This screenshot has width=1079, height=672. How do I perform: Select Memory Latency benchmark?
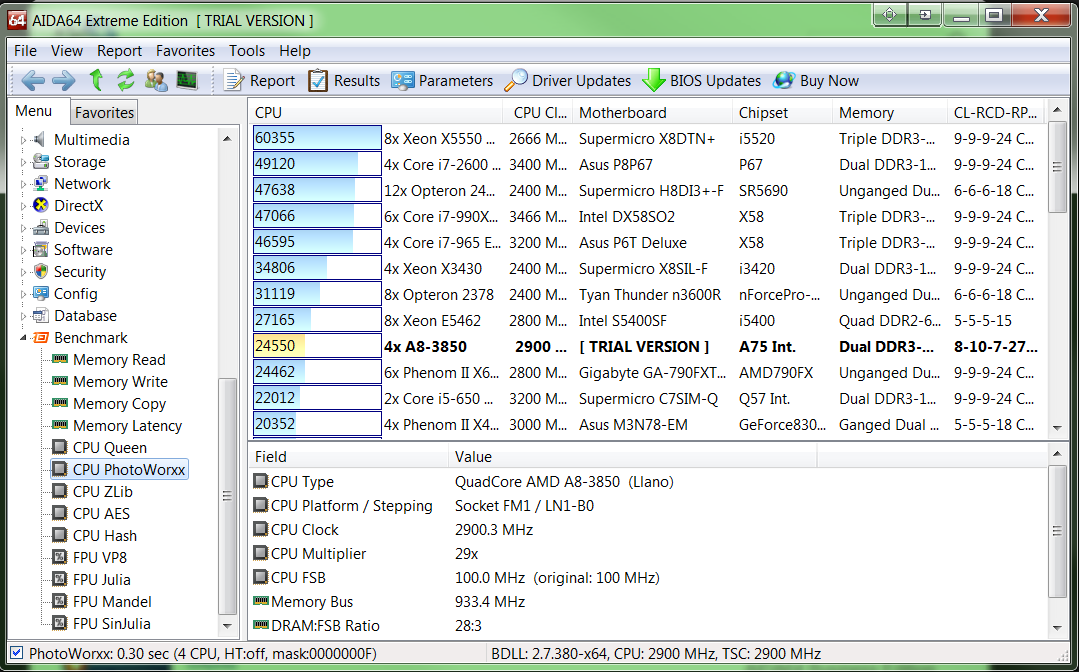pos(127,426)
